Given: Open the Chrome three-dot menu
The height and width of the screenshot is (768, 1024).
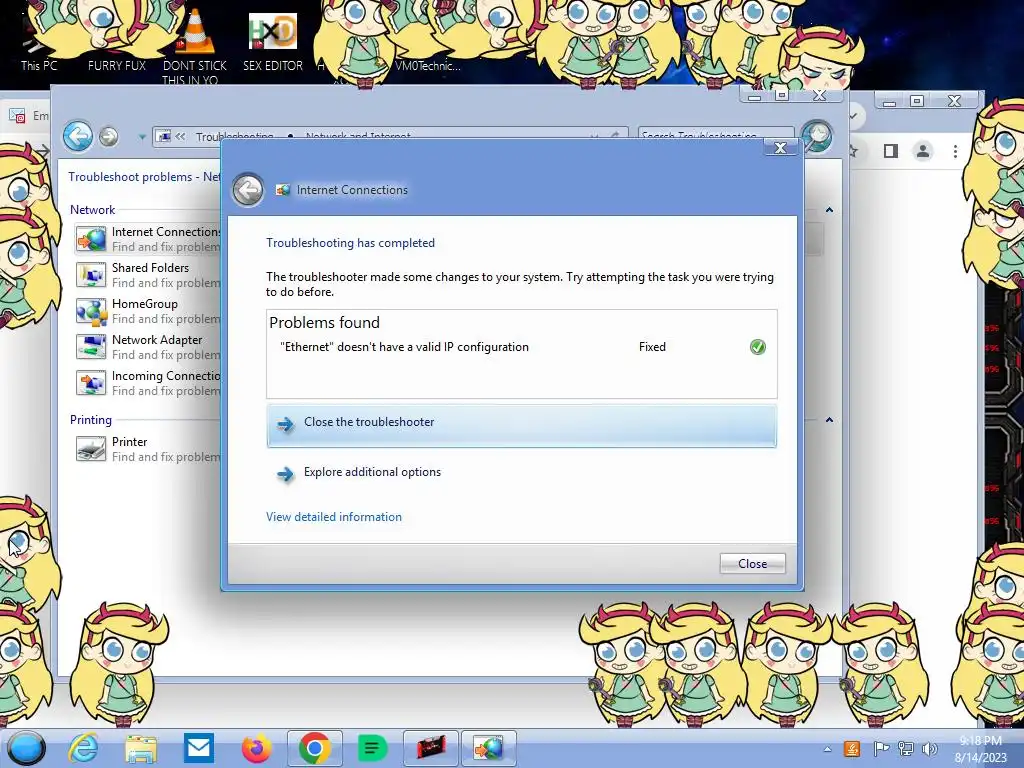Looking at the screenshot, I should coord(955,152).
